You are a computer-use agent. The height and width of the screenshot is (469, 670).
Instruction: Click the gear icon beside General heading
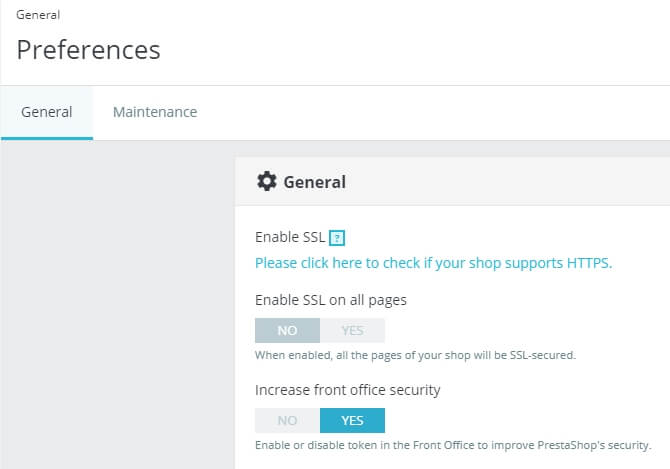click(x=267, y=181)
